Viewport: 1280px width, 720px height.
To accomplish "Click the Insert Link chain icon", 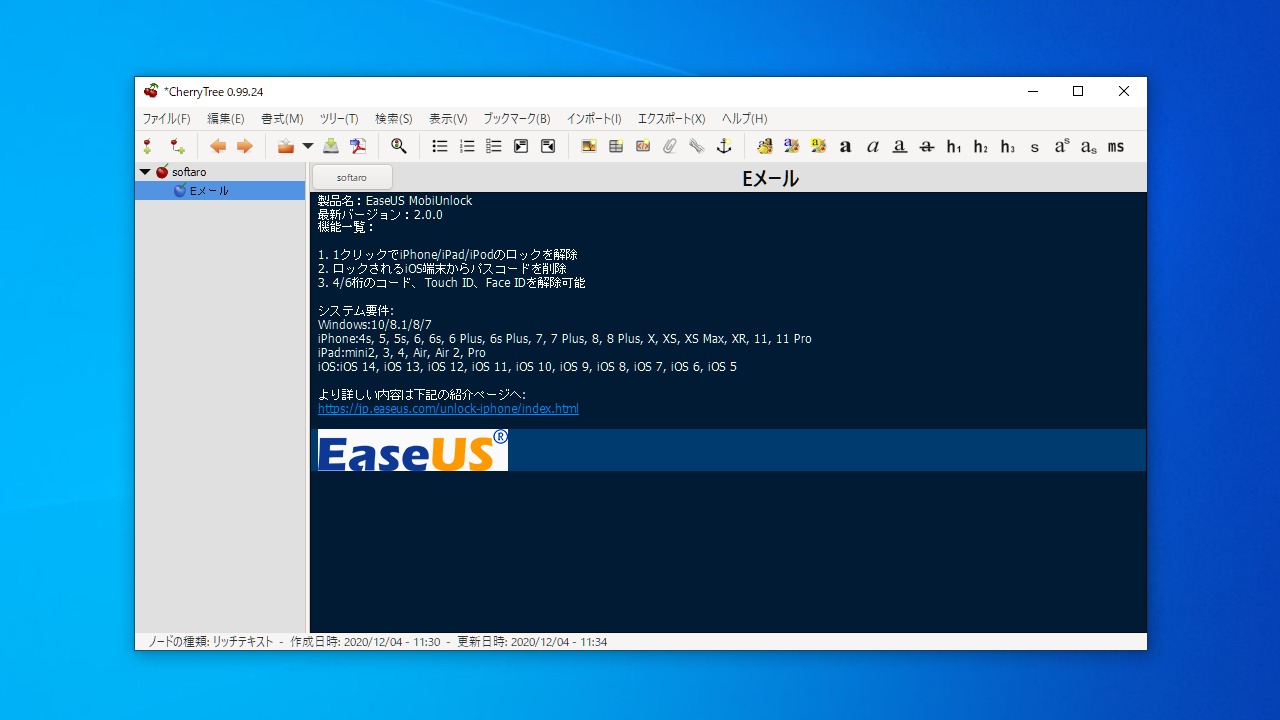I will click(697, 146).
